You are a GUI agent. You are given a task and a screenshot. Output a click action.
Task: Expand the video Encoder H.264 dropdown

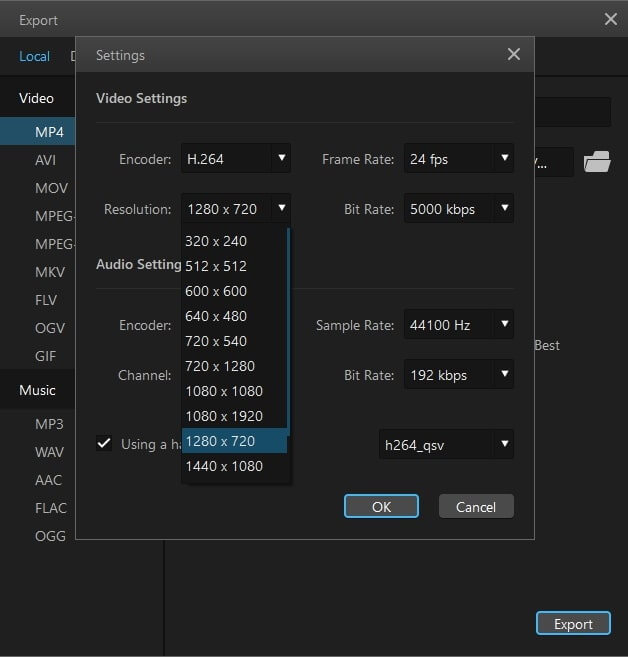[236, 158]
